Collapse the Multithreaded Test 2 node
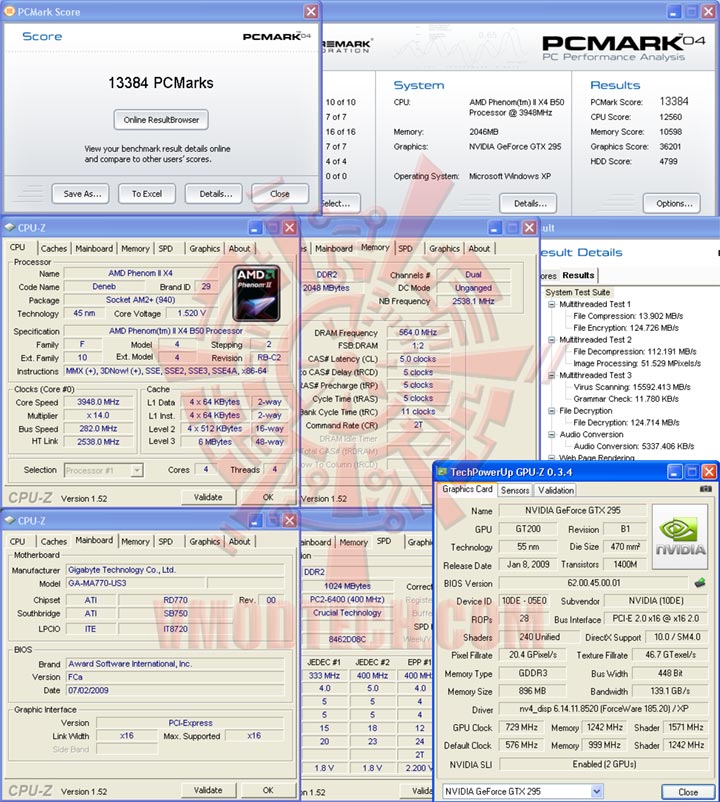This screenshot has height=802, width=720. pyautogui.click(x=551, y=340)
